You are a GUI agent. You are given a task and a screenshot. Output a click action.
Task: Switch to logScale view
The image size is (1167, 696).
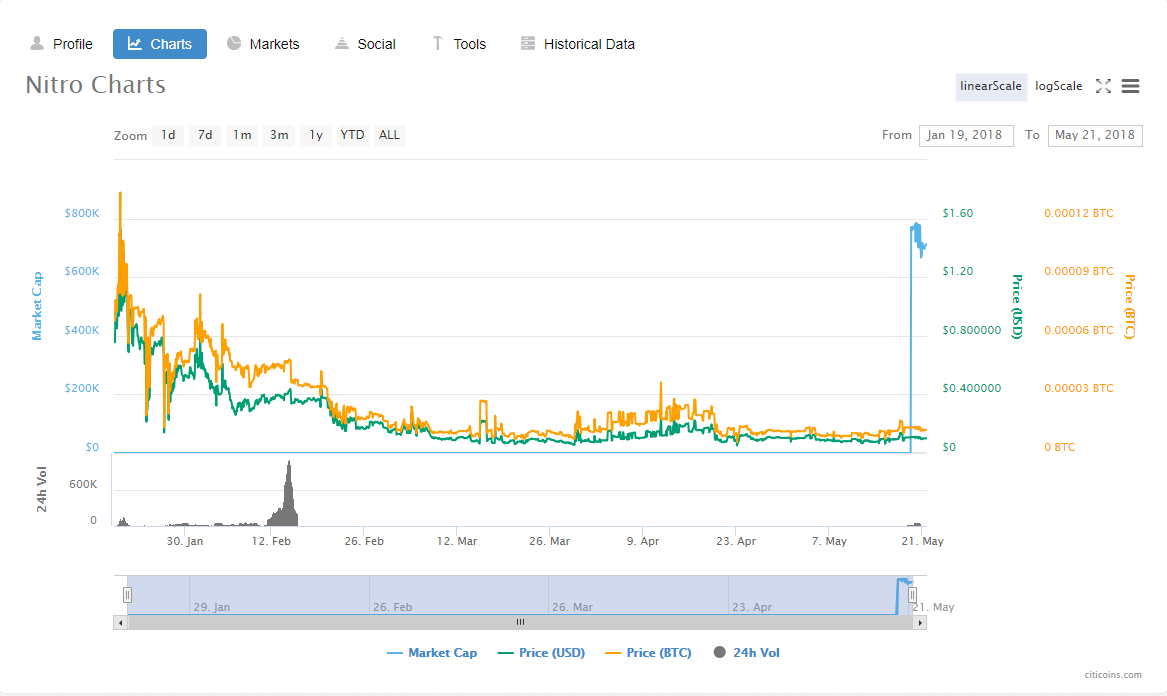1058,86
